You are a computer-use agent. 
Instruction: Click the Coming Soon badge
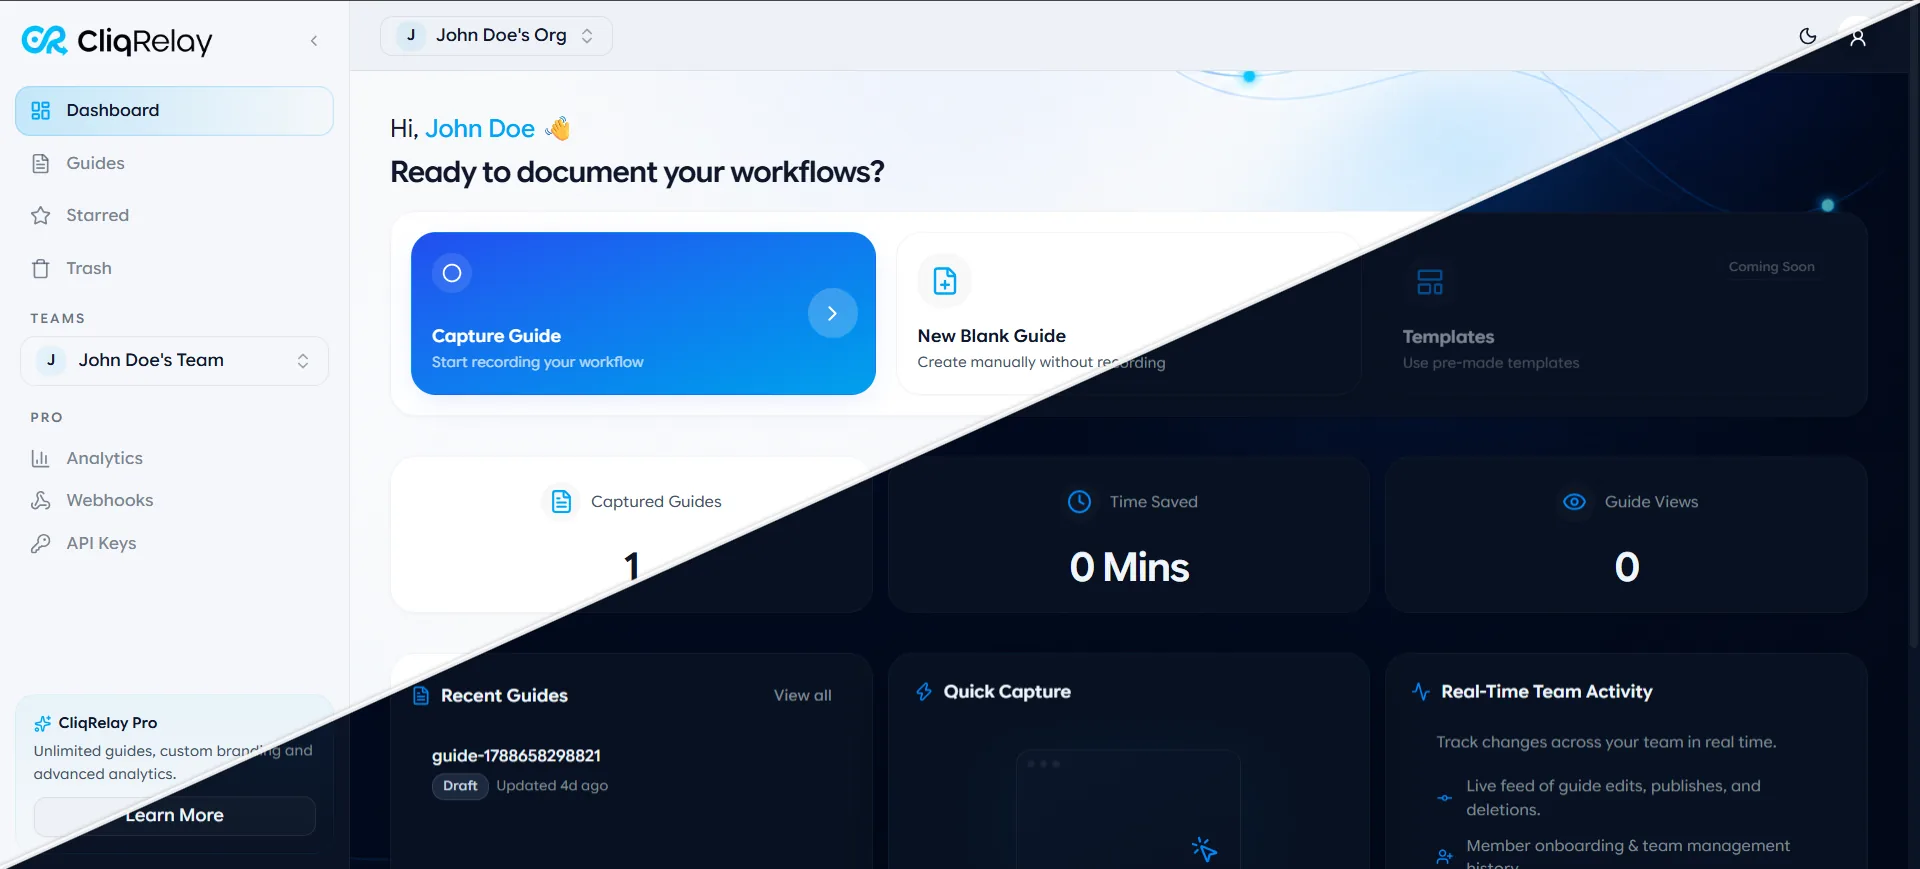[x=1772, y=267]
